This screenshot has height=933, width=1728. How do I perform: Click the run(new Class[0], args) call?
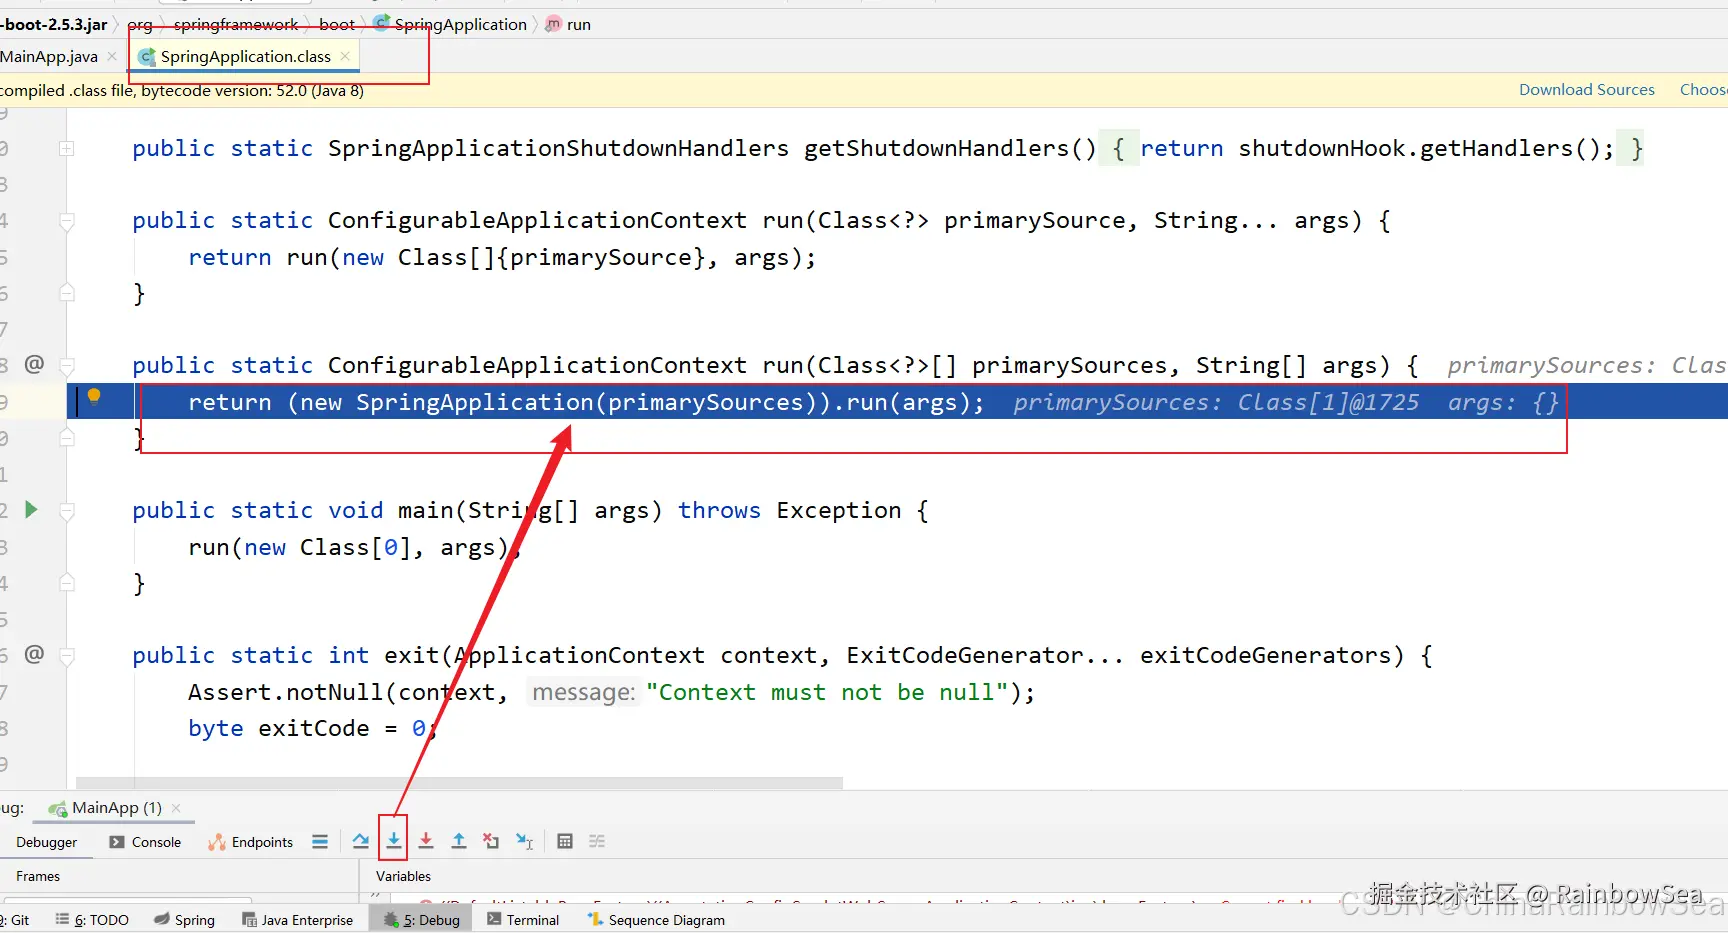click(x=355, y=547)
